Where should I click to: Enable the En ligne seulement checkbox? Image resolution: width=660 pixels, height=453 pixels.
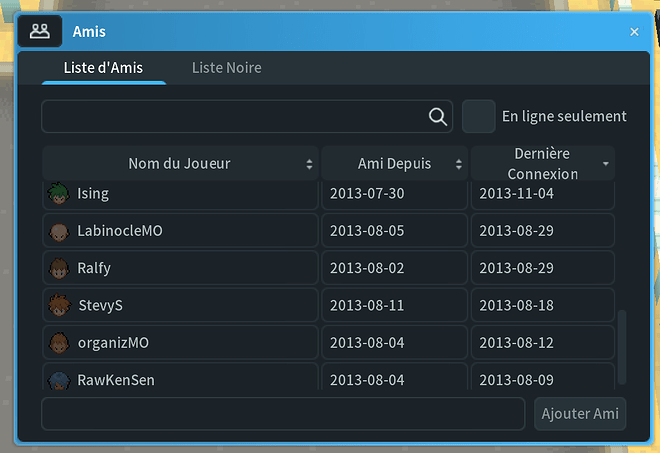click(479, 117)
